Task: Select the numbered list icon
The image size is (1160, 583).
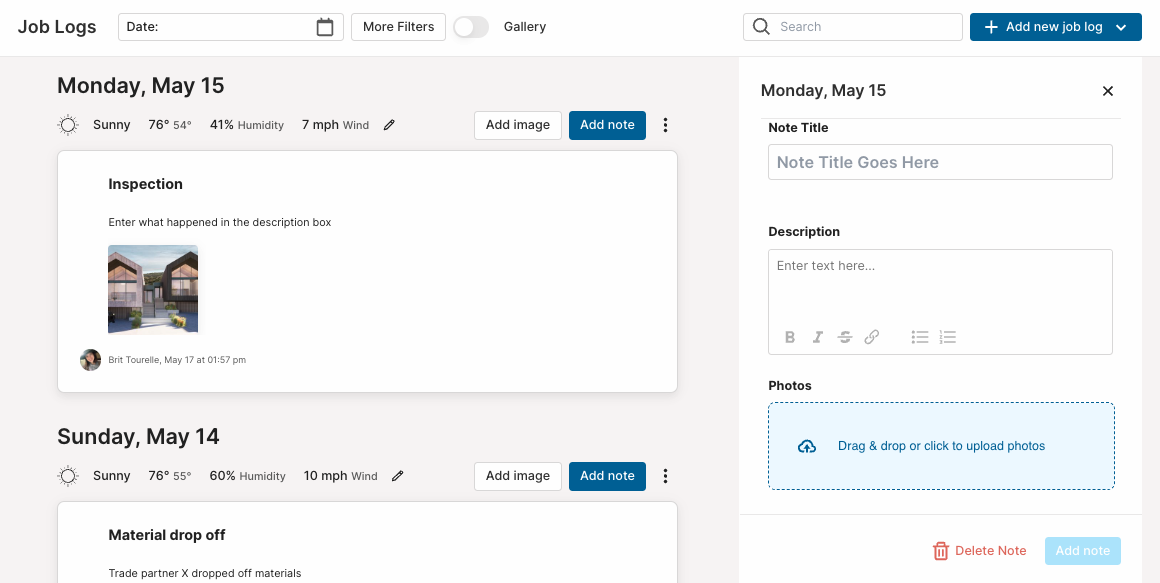Action: pyautogui.click(x=948, y=337)
